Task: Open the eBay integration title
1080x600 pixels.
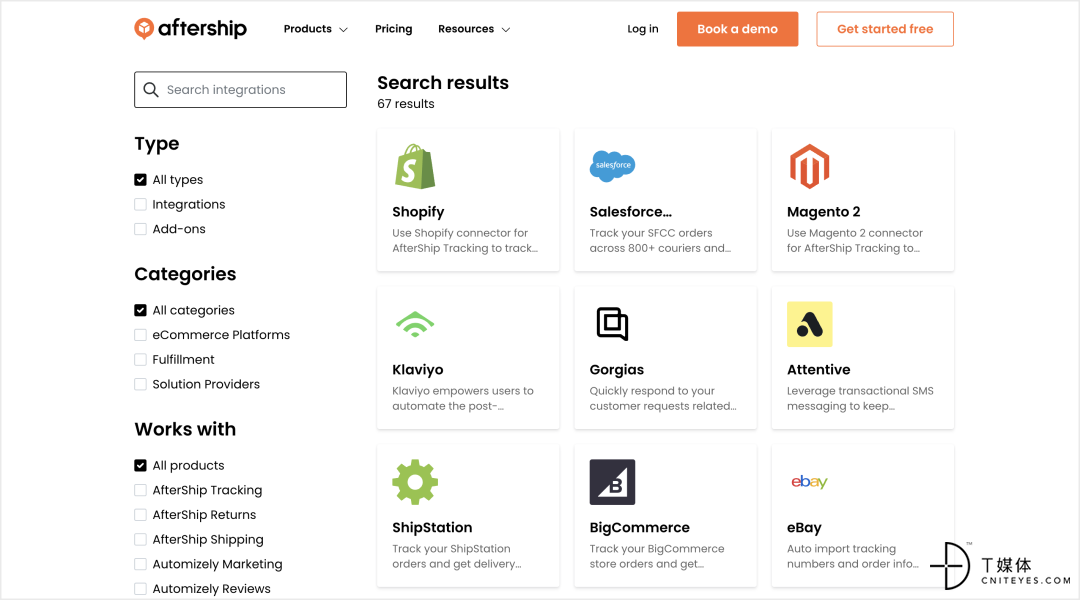Action: 804,528
